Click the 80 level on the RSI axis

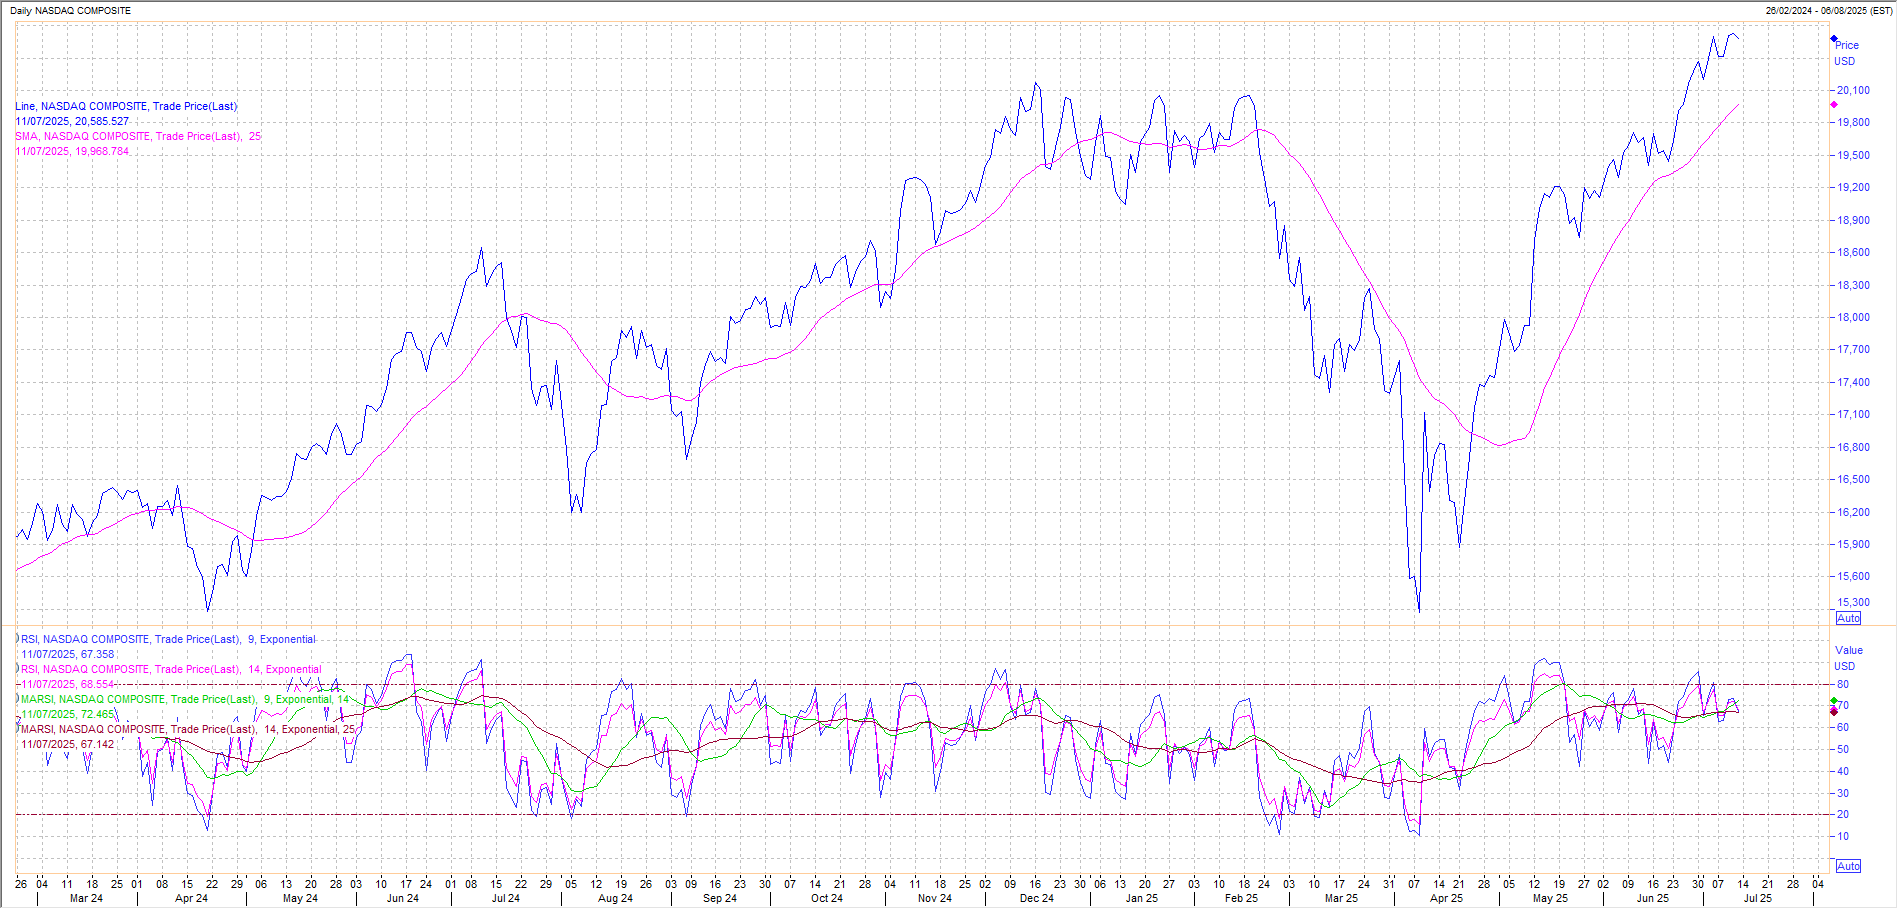[x=1843, y=684]
